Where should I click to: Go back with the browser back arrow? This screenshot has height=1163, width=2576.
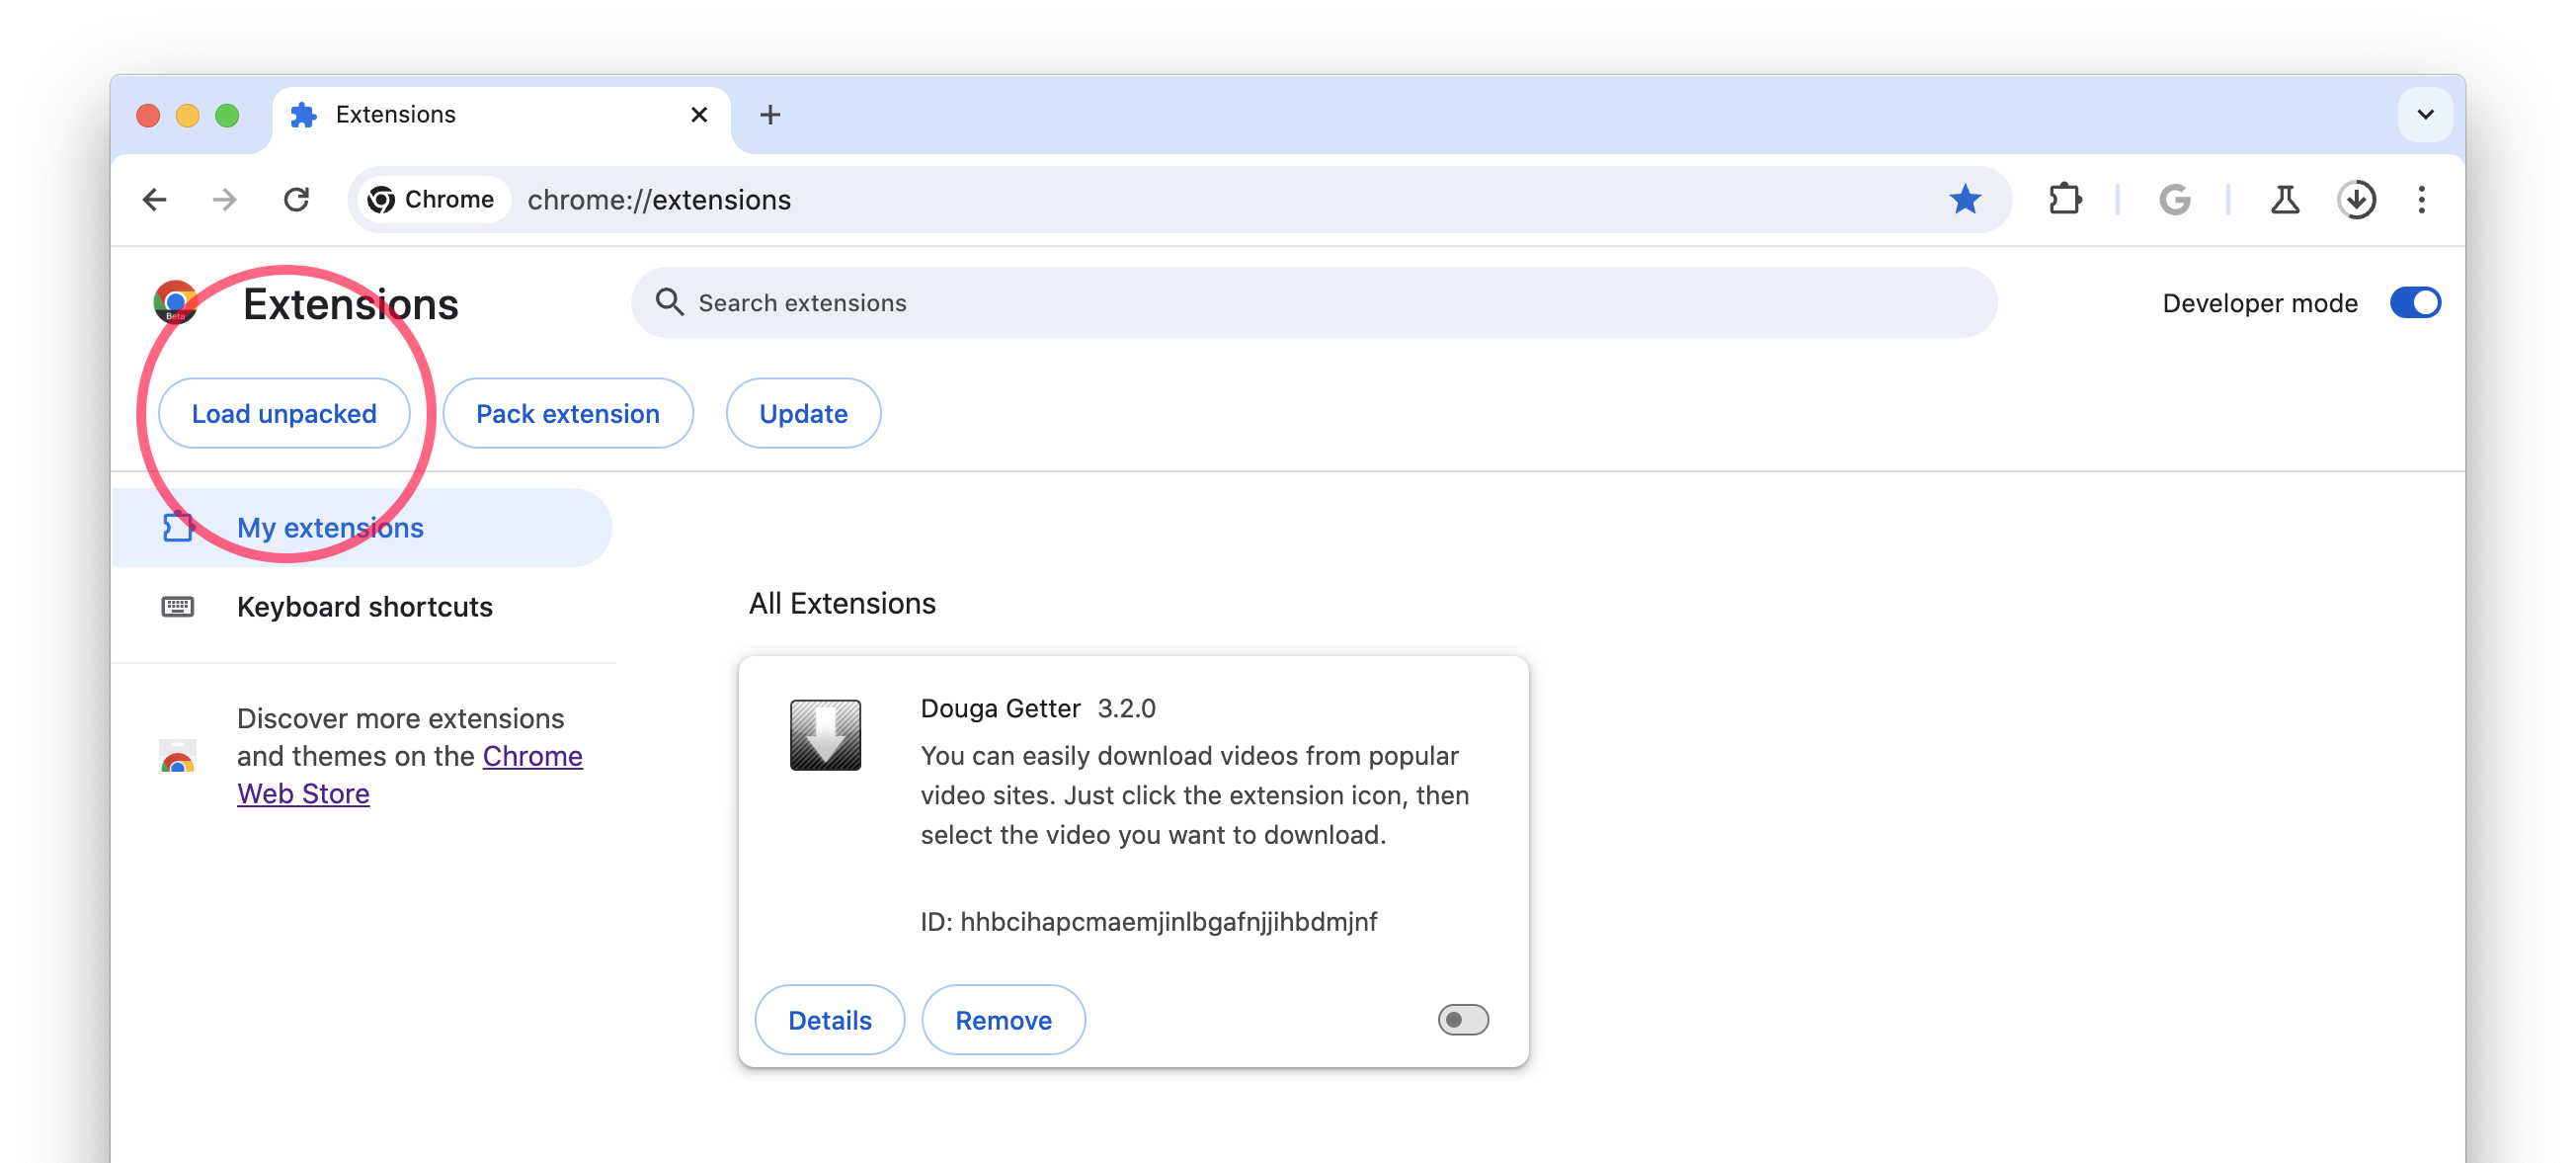click(154, 200)
